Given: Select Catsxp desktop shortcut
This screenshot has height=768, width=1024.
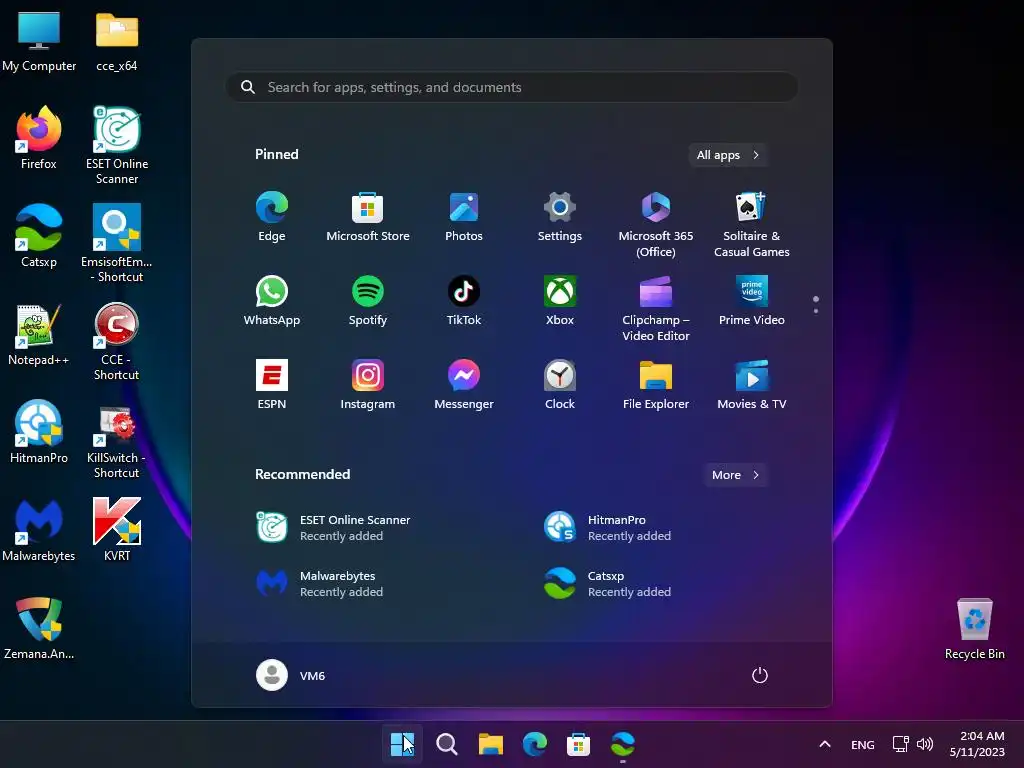Looking at the screenshot, I should [39, 236].
